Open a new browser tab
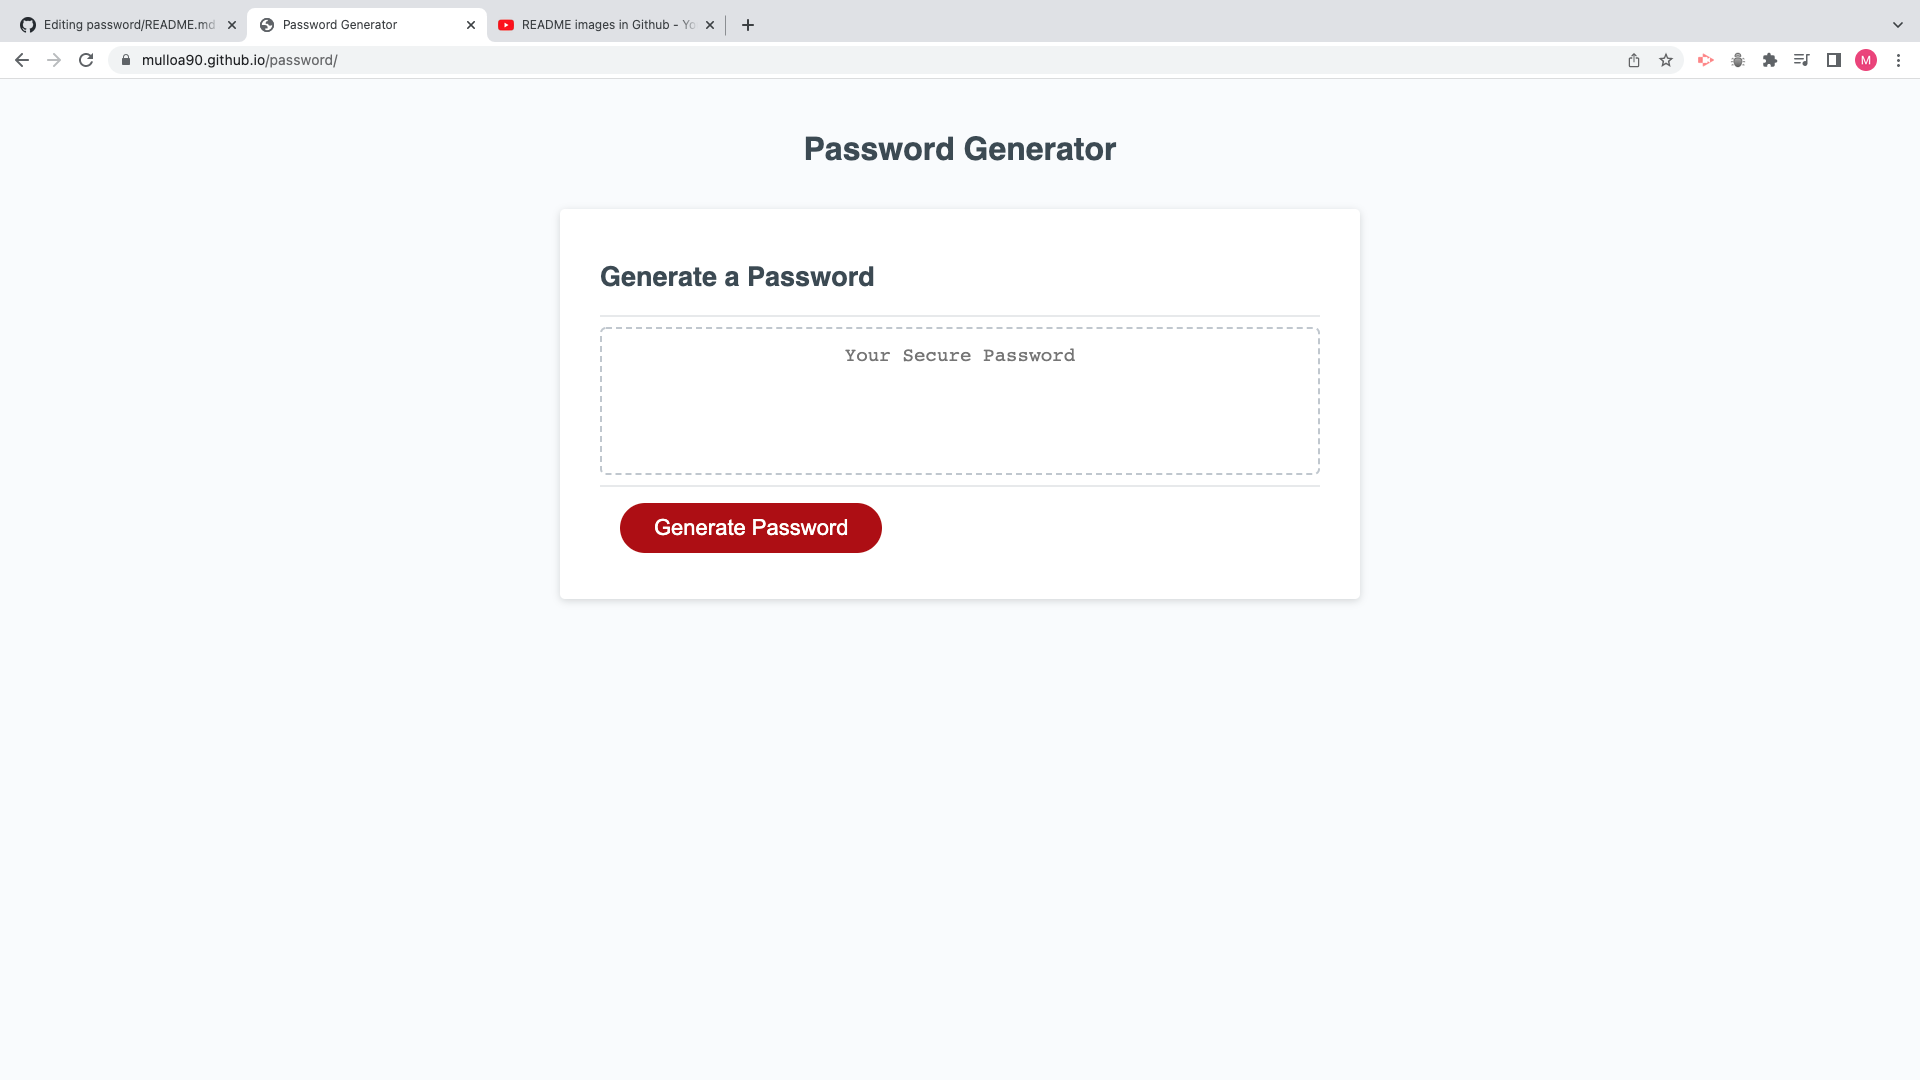Viewport: 1920px width, 1080px height. click(x=747, y=24)
